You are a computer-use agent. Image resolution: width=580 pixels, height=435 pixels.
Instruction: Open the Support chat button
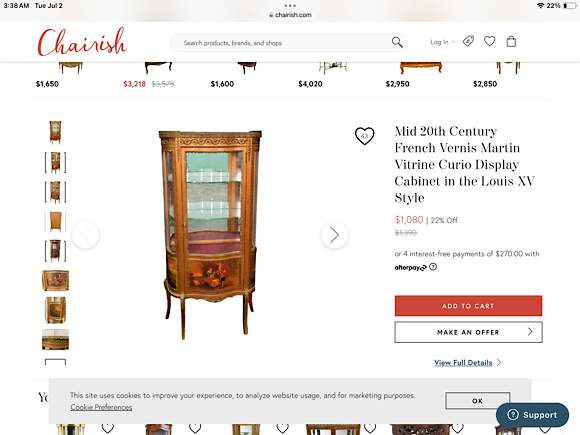[532, 415]
